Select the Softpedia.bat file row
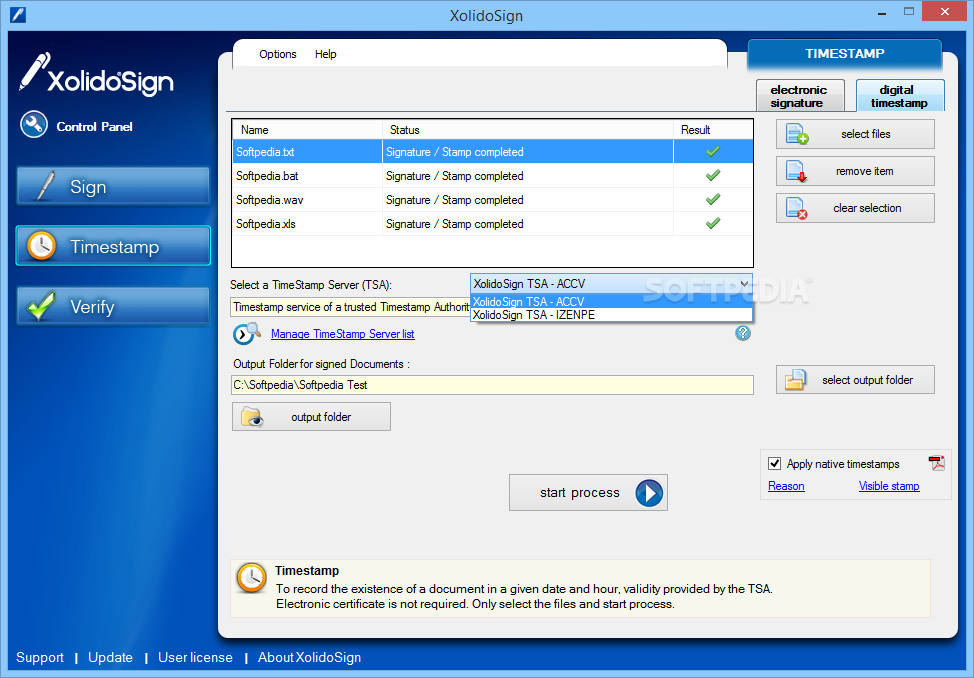This screenshot has height=678, width=974. click(x=493, y=176)
